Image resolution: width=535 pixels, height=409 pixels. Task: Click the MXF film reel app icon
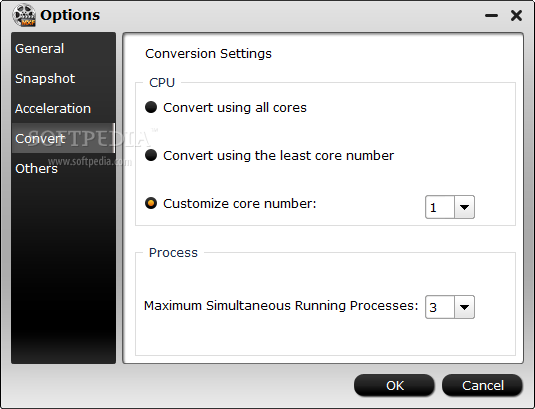point(24,15)
